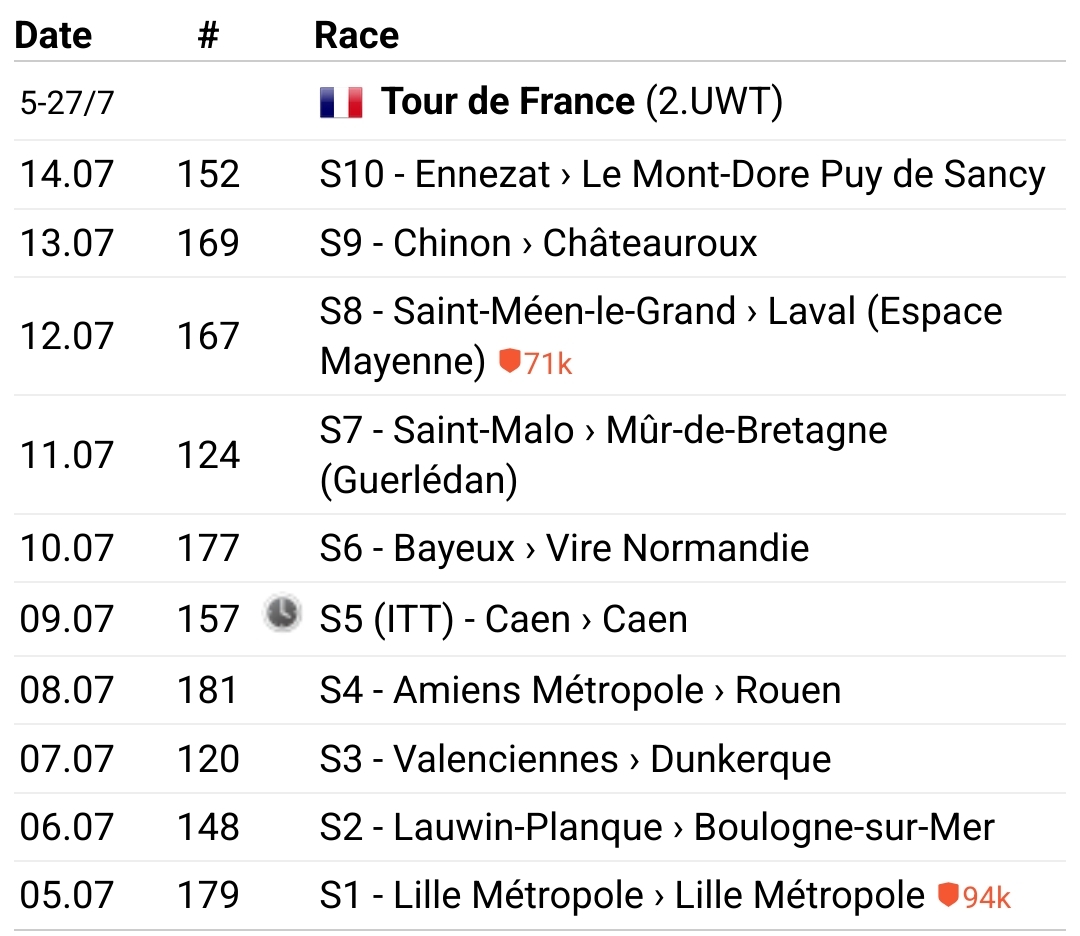Click the French flag icon
The image size is (1080, 936).
[x=341, y=102]
